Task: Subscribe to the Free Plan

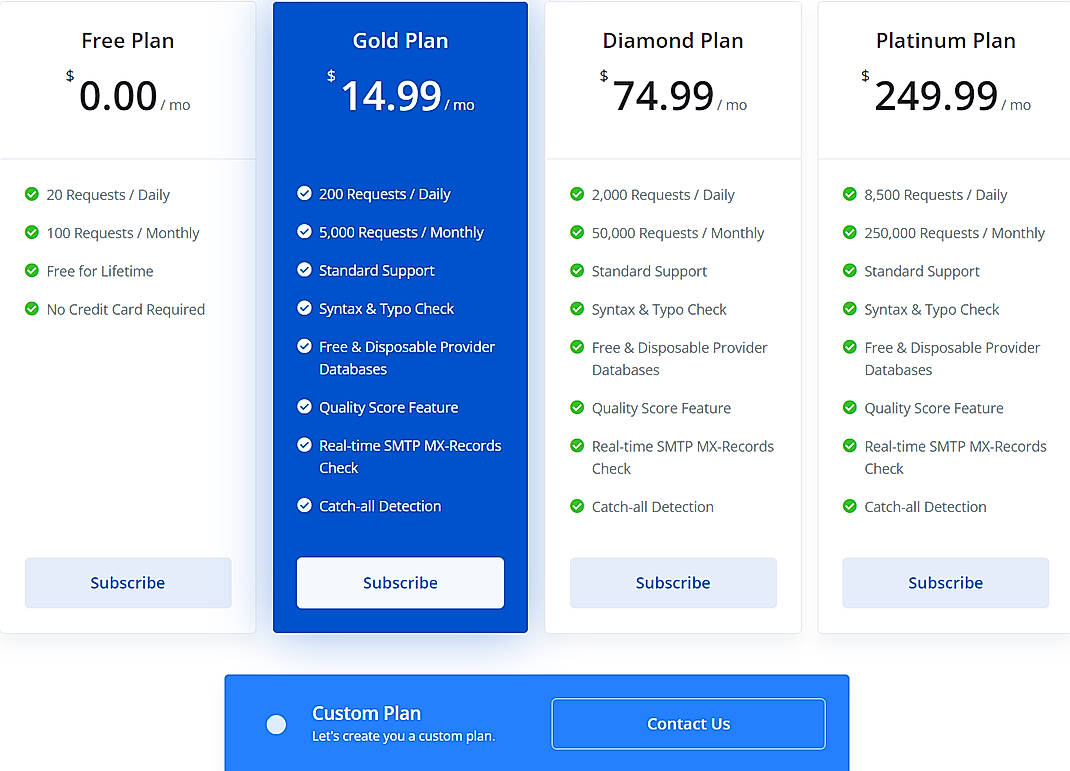Action: click(x=128, y=583)
